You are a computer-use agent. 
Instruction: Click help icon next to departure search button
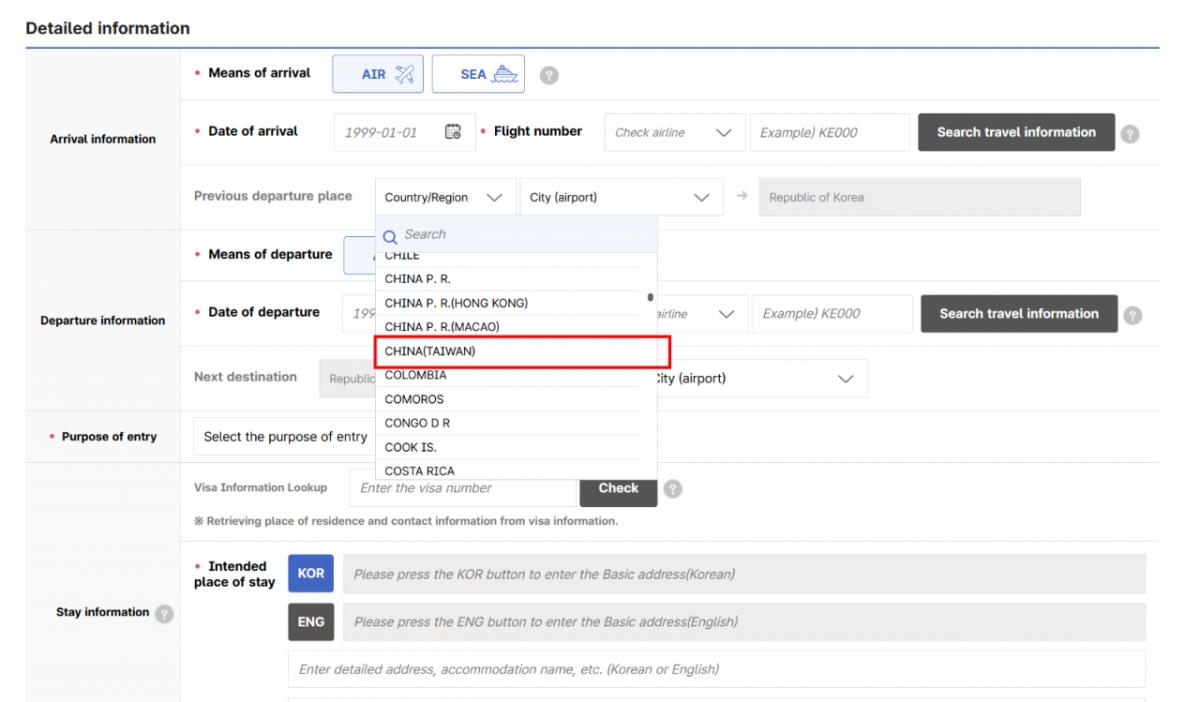click(1132, 315)
